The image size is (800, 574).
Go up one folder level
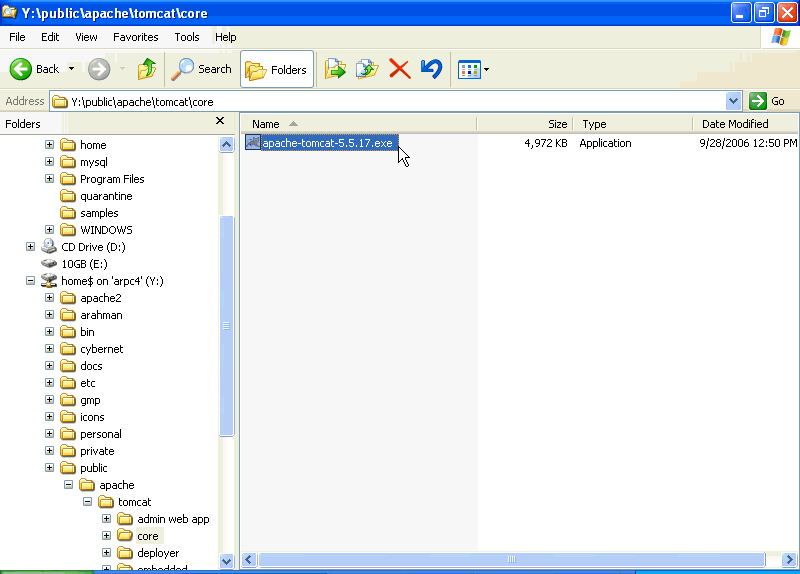[x=147, y=69]
